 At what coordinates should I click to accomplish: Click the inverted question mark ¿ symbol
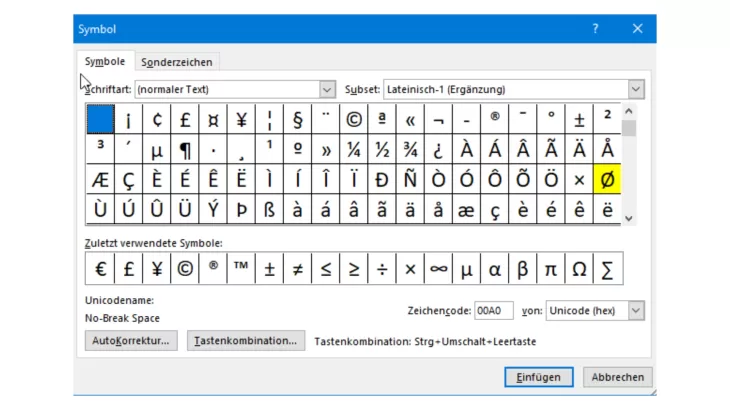(438, 150)
